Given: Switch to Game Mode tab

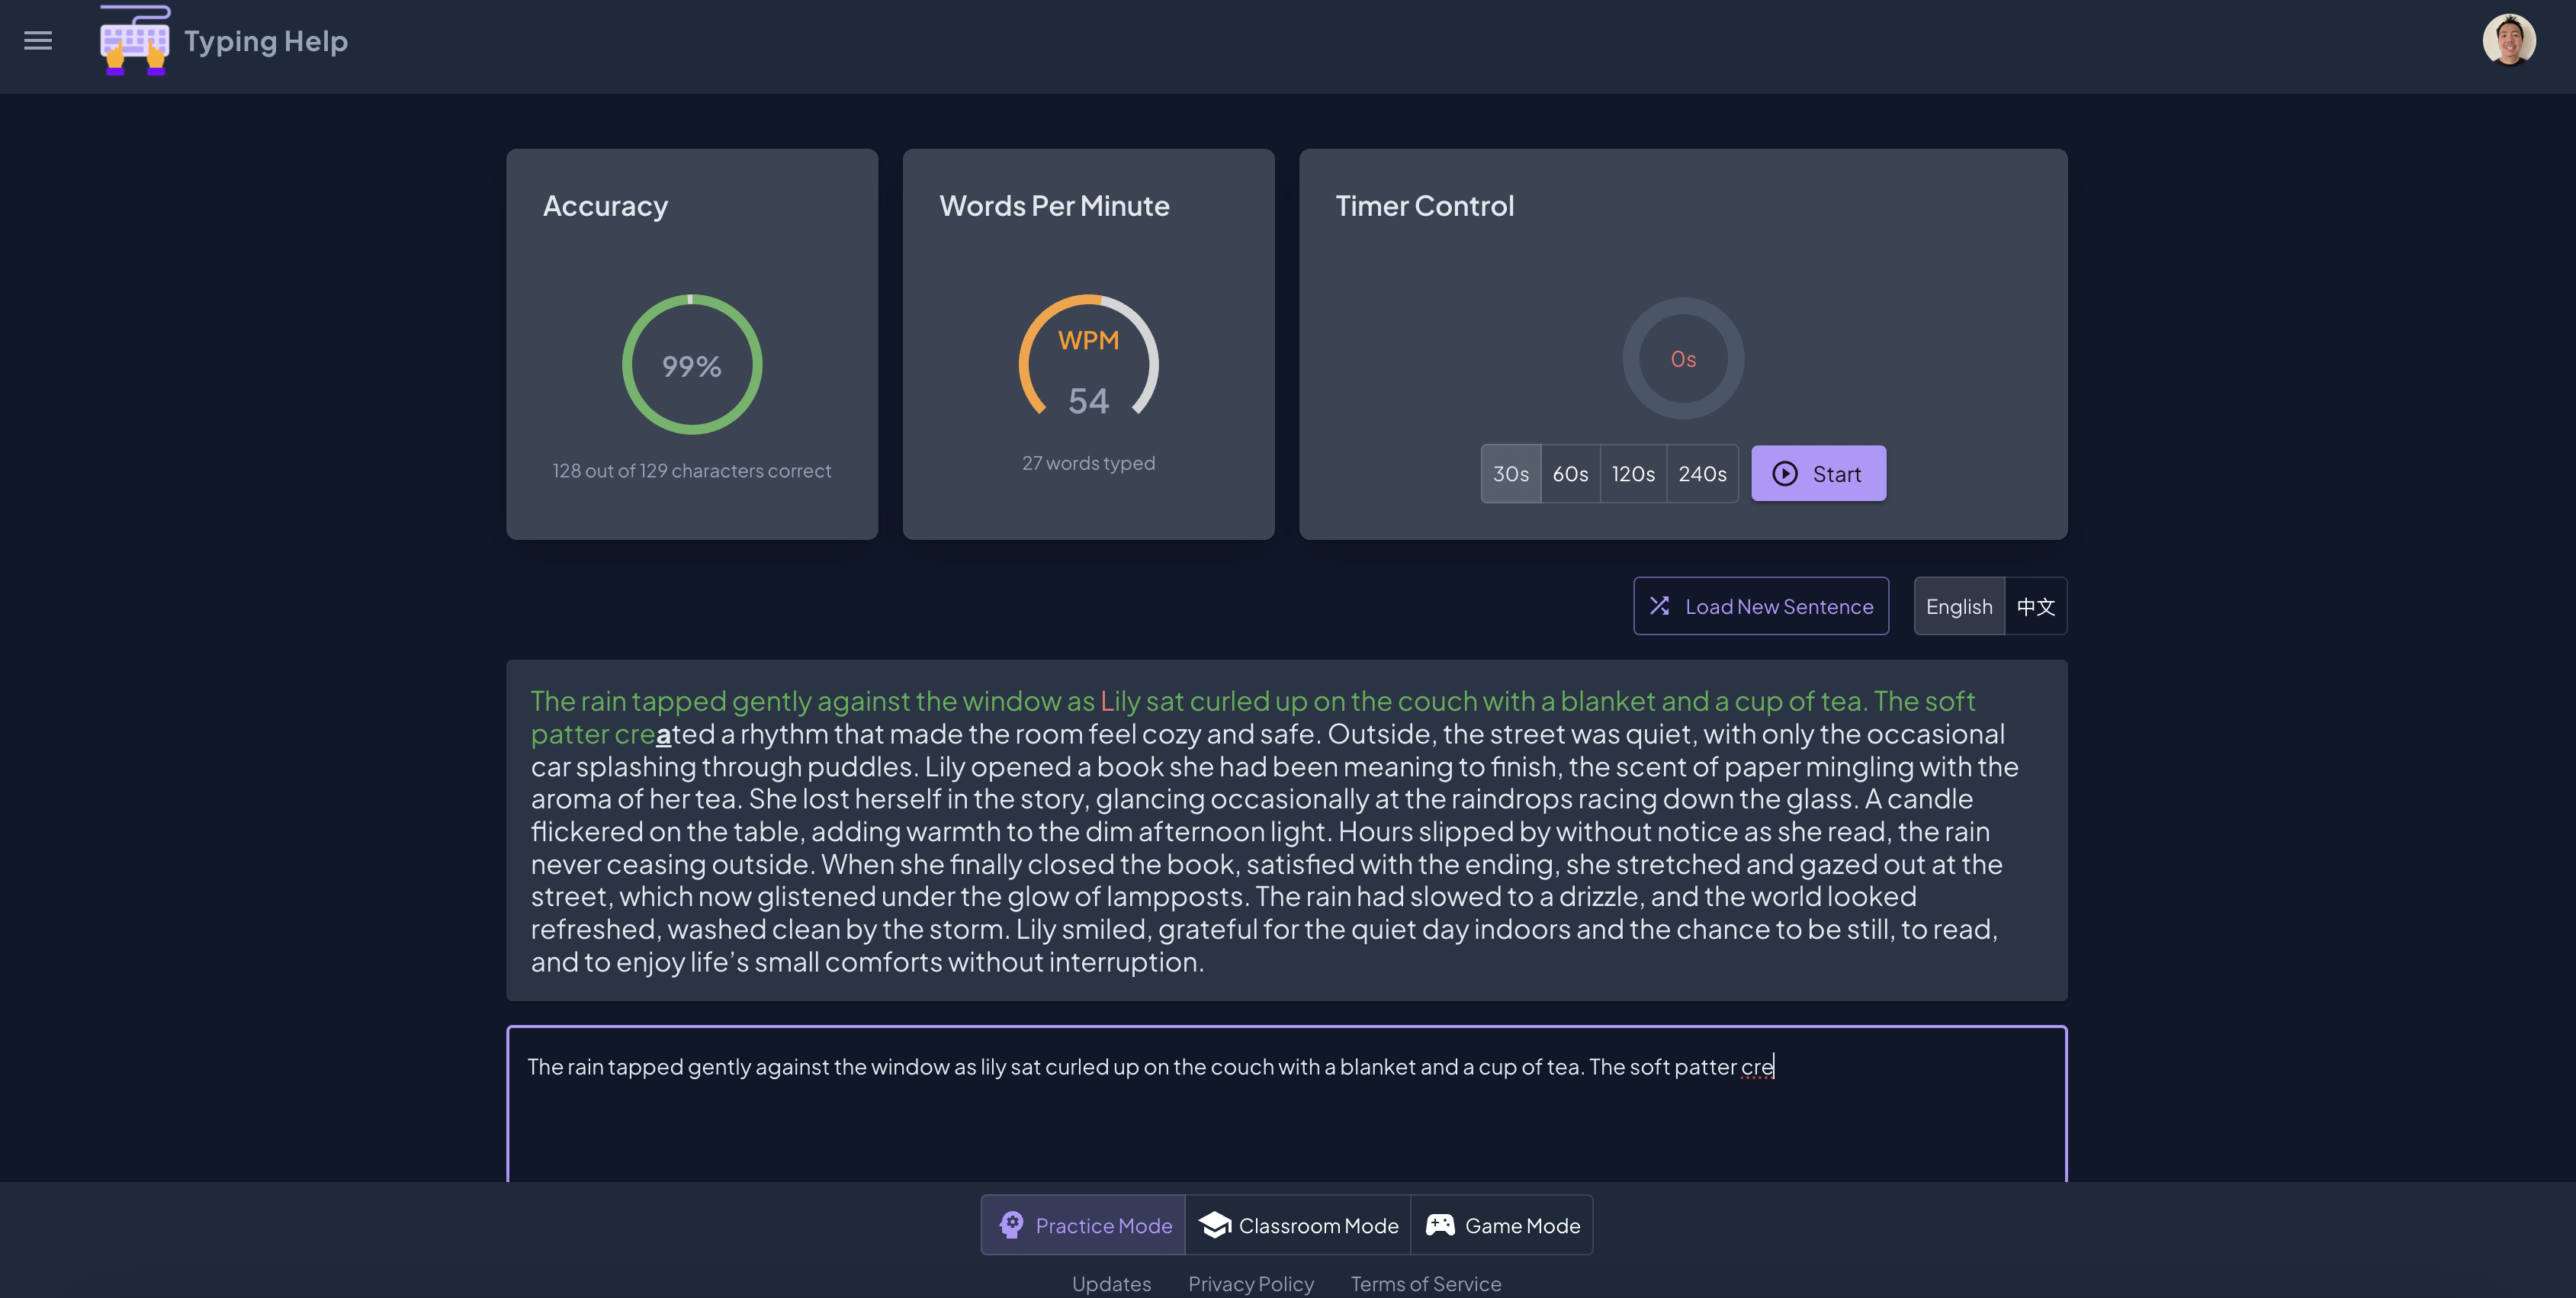Looking at the screenshot, I should [1502, 1224].
